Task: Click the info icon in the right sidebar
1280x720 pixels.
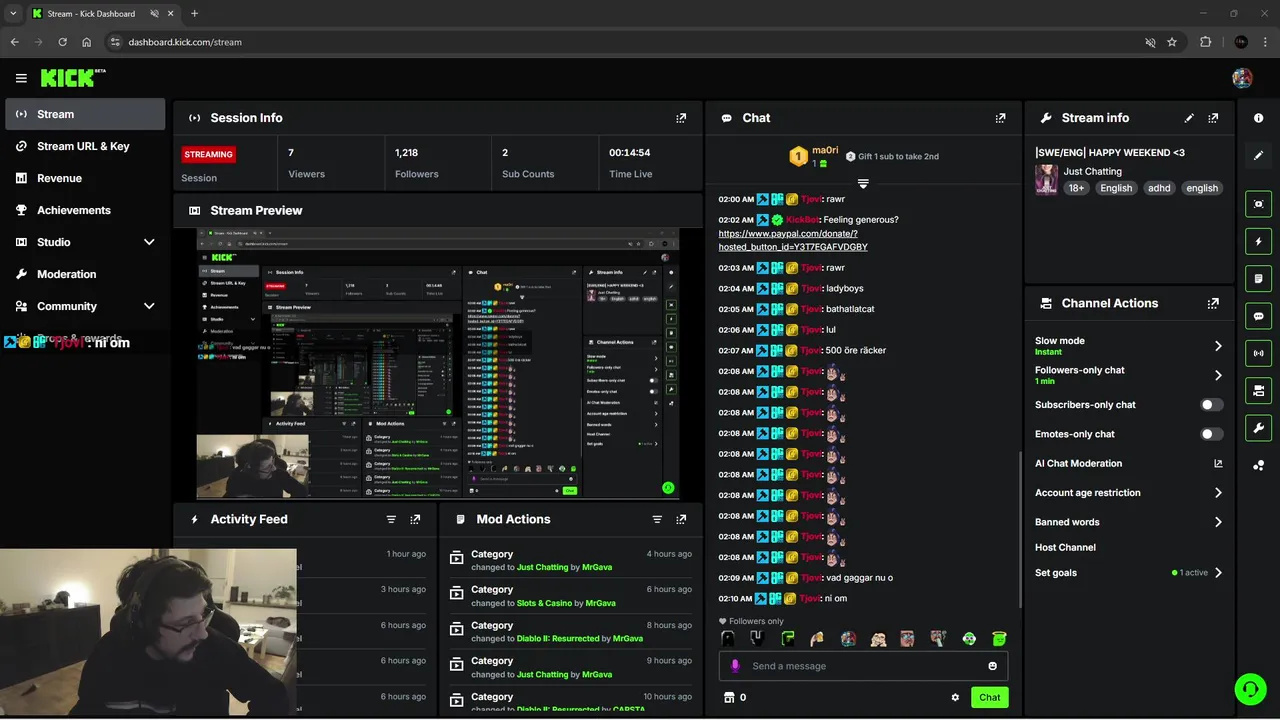Action: 1258,118
